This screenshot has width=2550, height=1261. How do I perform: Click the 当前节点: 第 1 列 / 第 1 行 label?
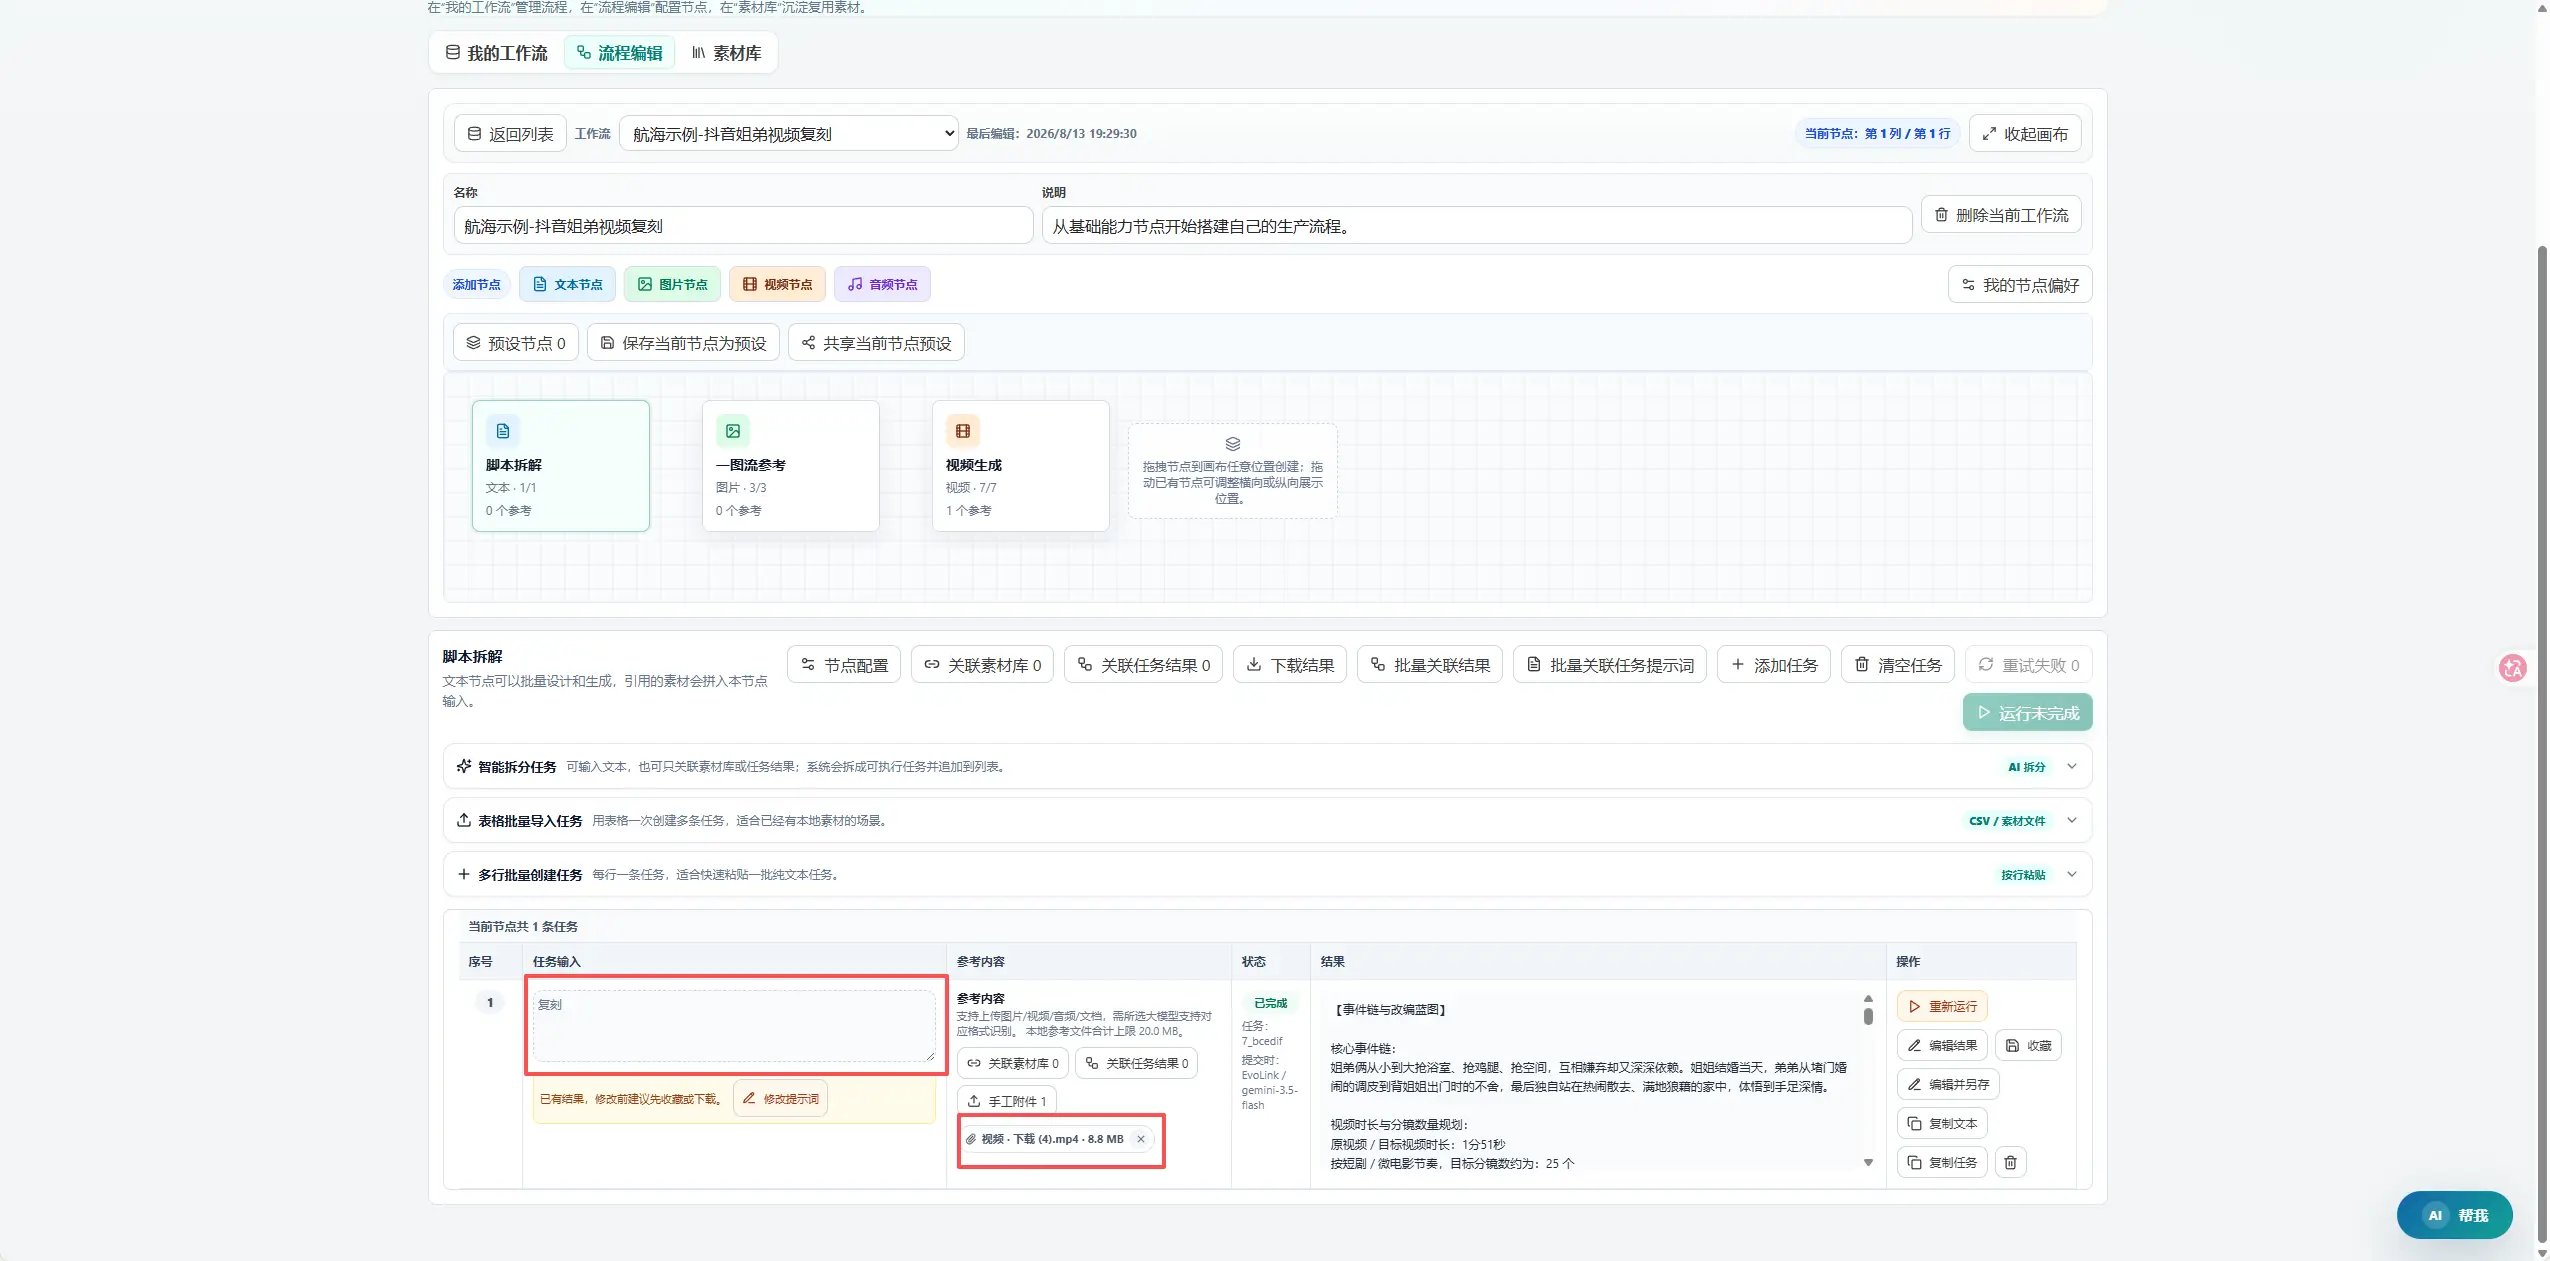click(1877, 134)
